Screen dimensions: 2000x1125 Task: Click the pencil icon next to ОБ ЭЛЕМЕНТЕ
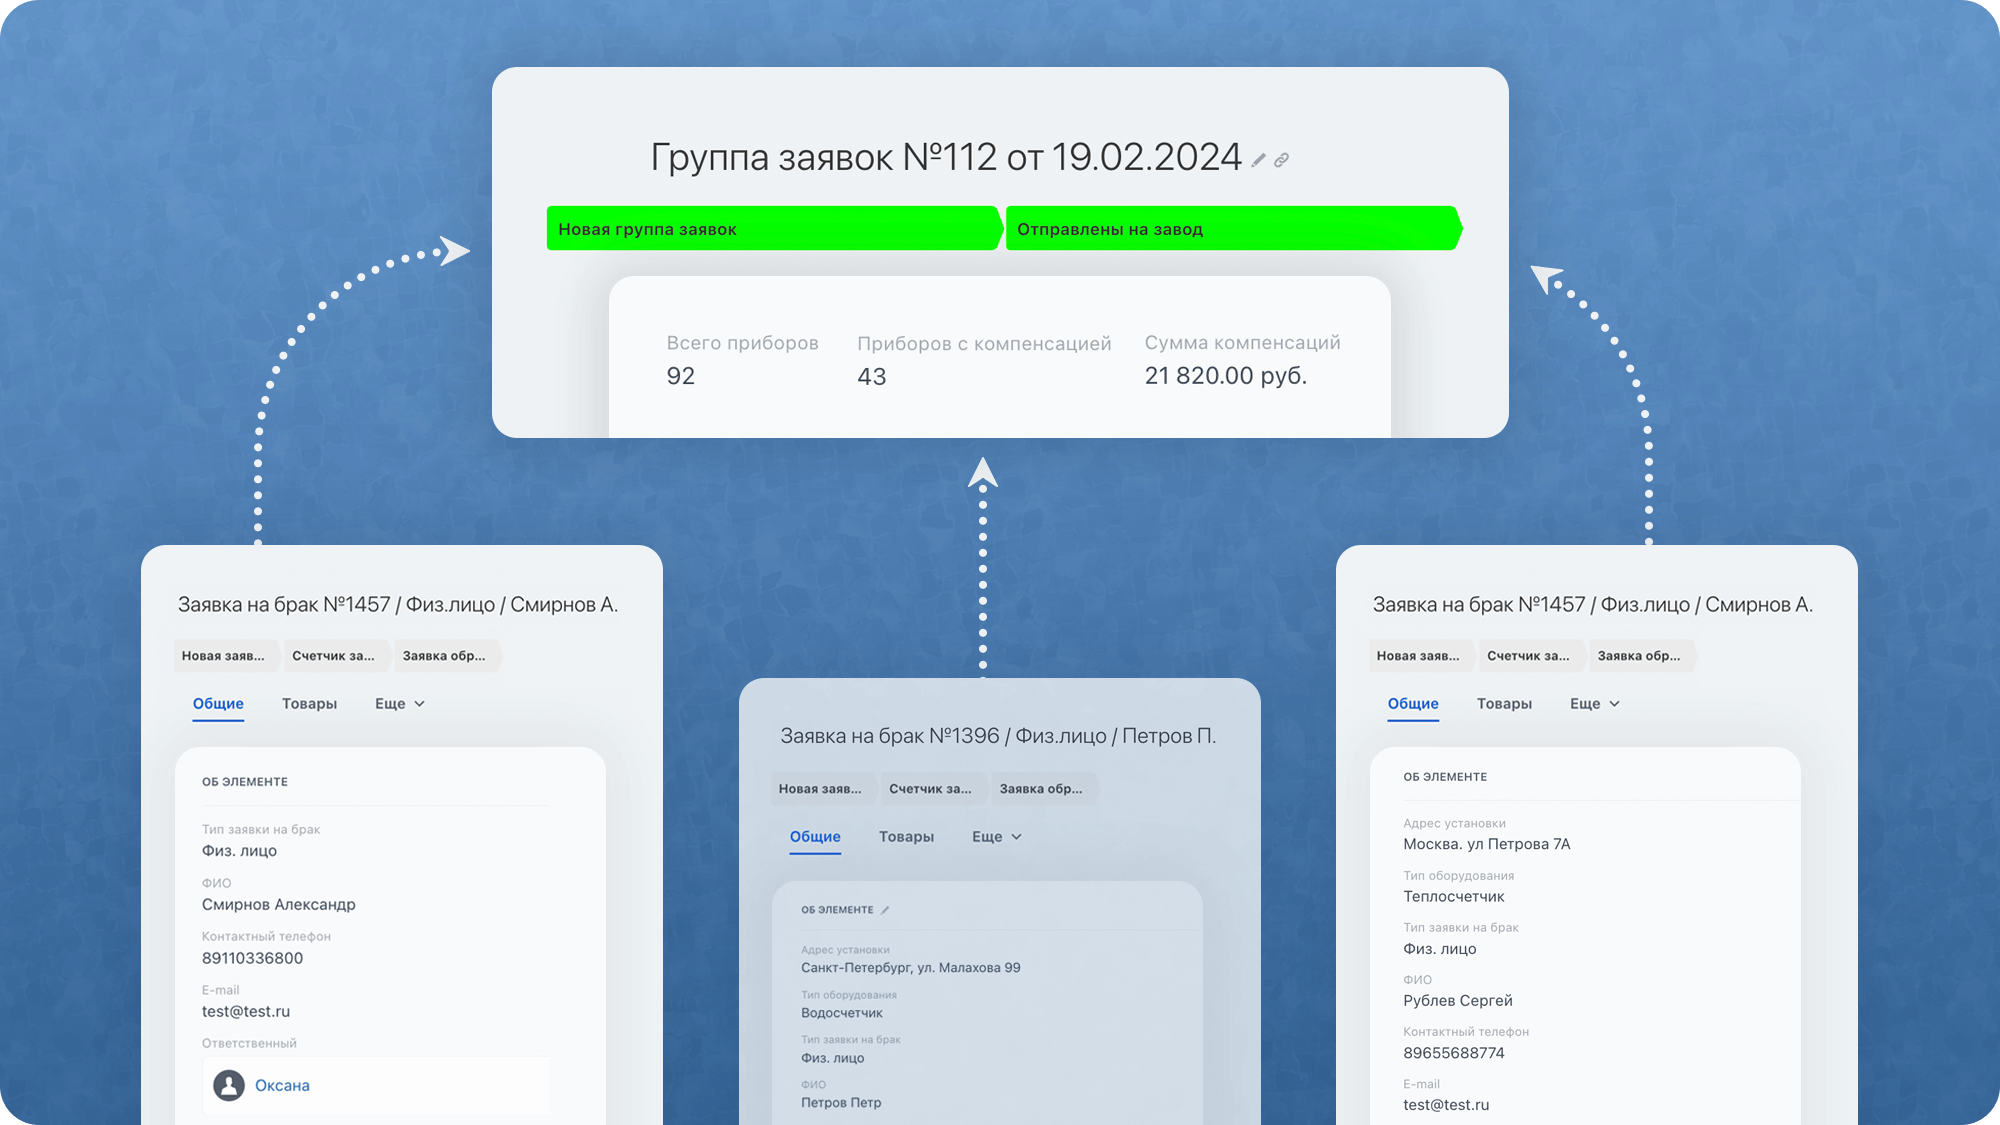(x=885, y=910)
